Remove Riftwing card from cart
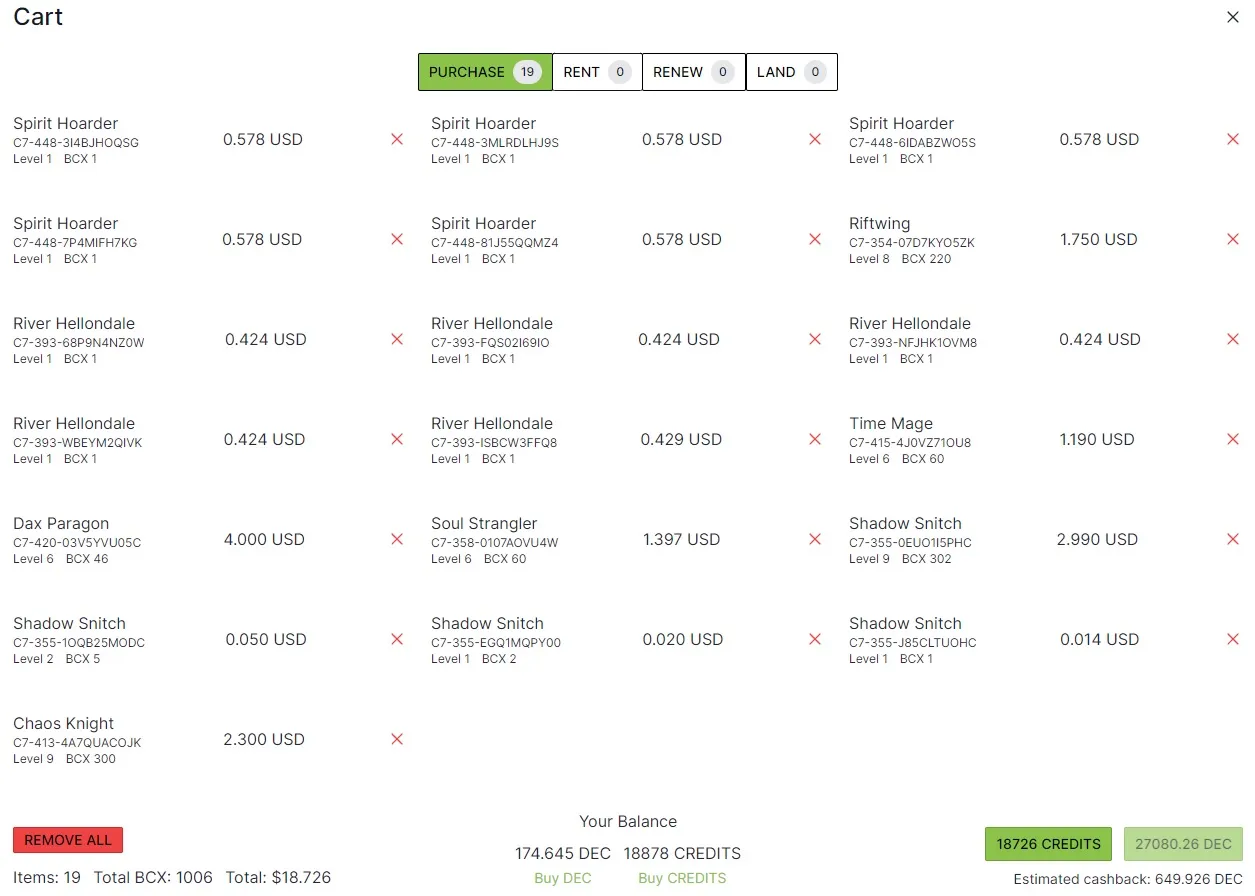The height and width of the screenshot is (896, 1255). (x=1233, y=239)
